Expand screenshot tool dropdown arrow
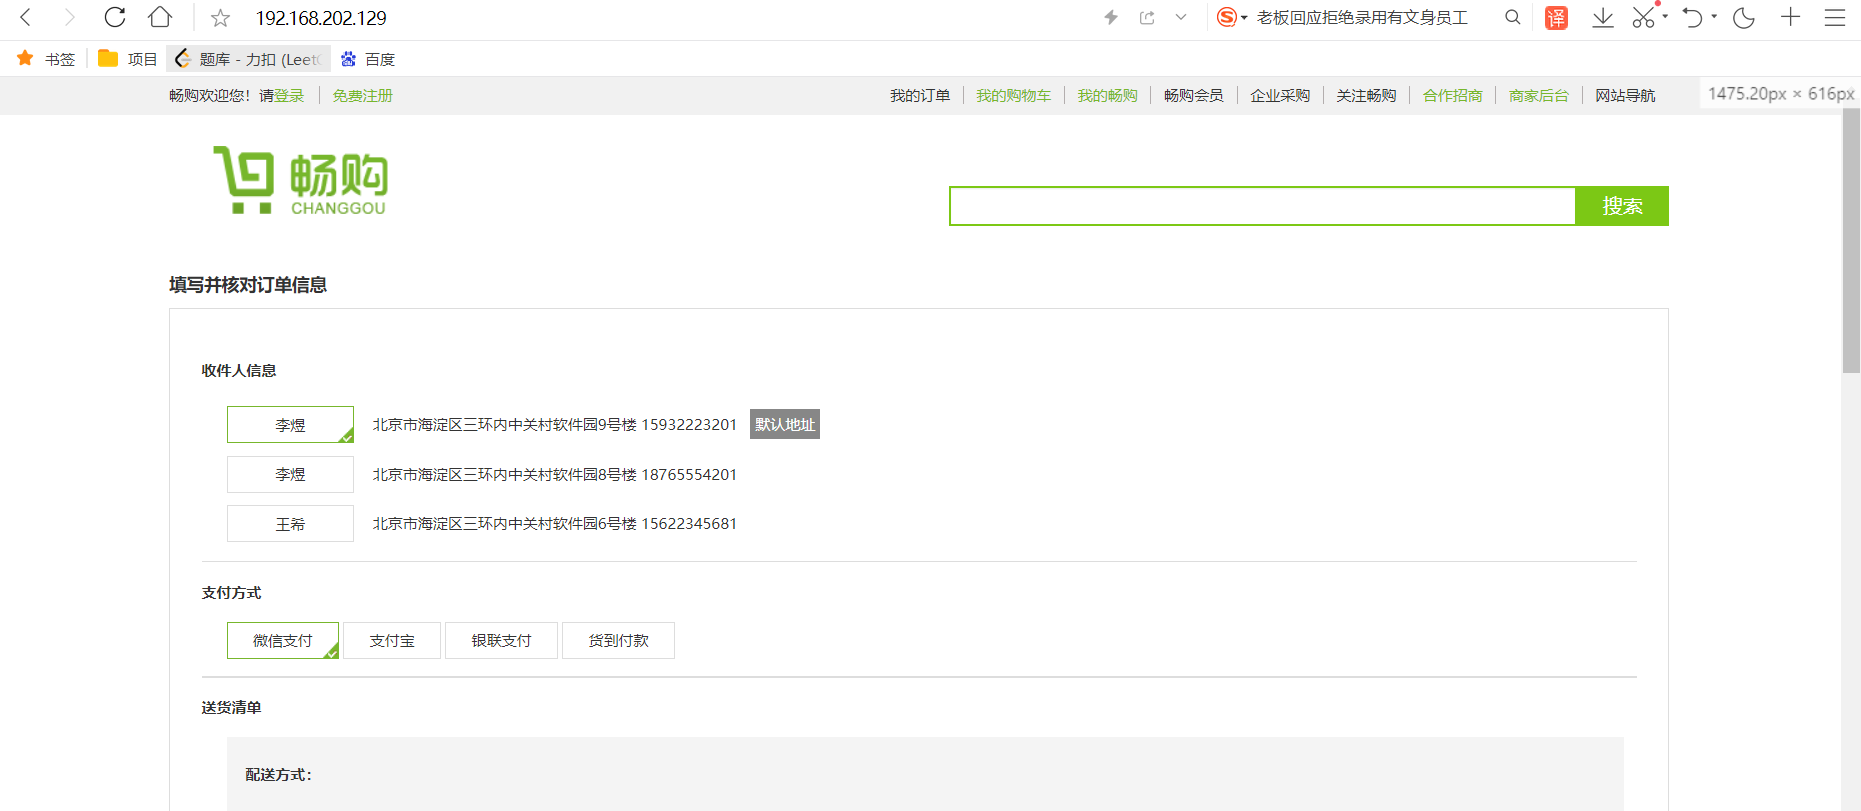 (x=1665, y=16)
